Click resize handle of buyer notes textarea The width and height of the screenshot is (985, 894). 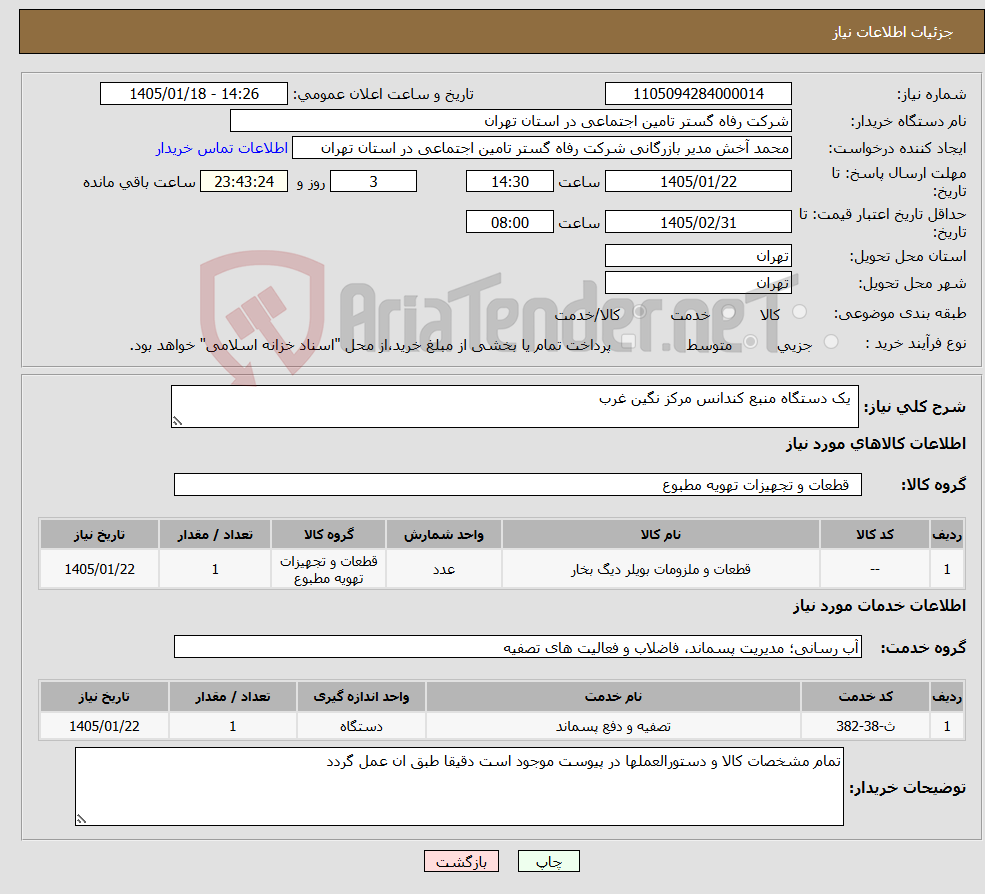tap(81, 819)
